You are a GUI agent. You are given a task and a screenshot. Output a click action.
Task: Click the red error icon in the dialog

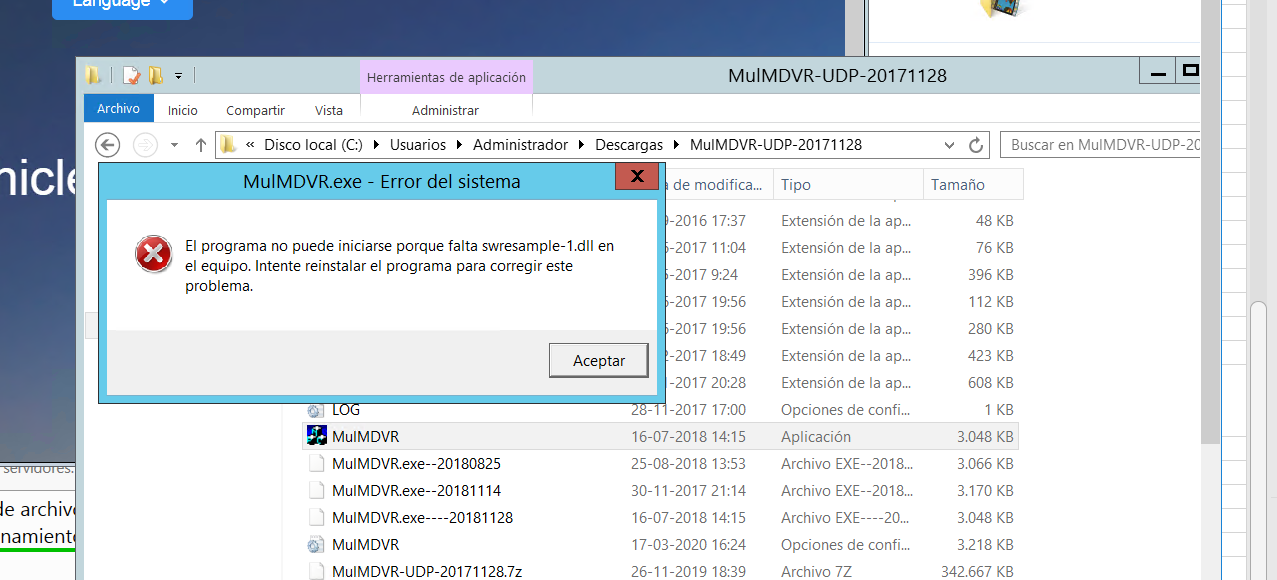pyautogui.click(x=154, y=254)
